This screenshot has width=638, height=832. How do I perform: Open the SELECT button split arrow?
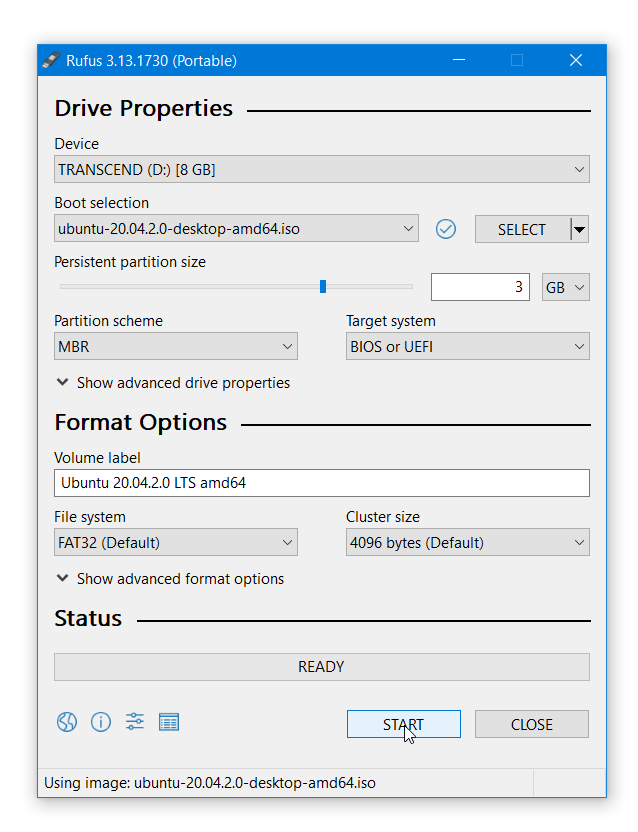coord(580,230)
